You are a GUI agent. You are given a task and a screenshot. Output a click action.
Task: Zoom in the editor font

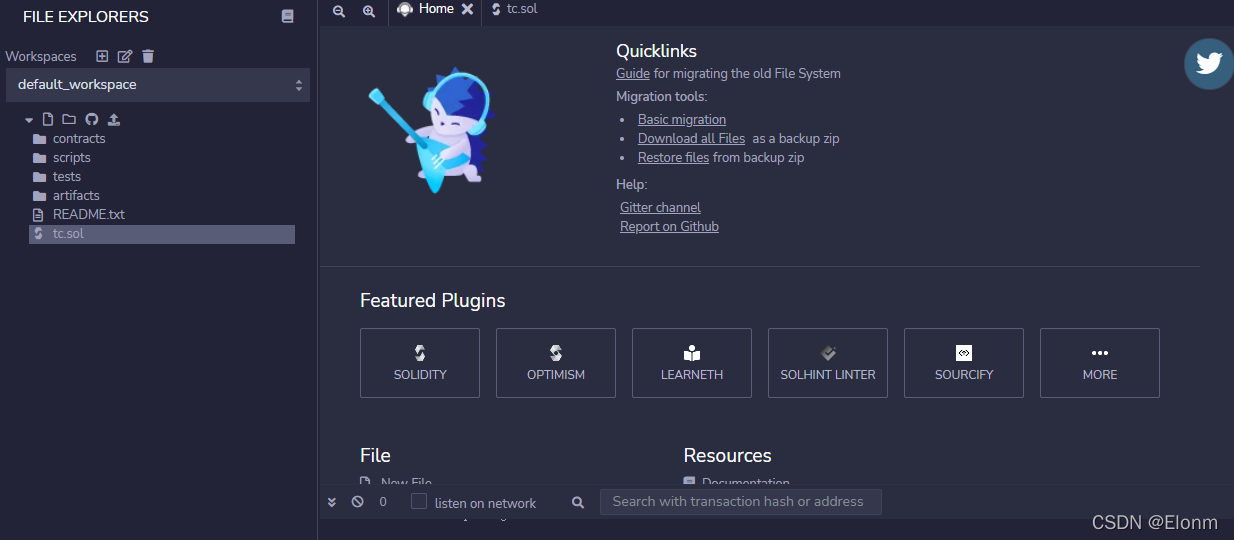pyautogui.click(x=369, y=11)
